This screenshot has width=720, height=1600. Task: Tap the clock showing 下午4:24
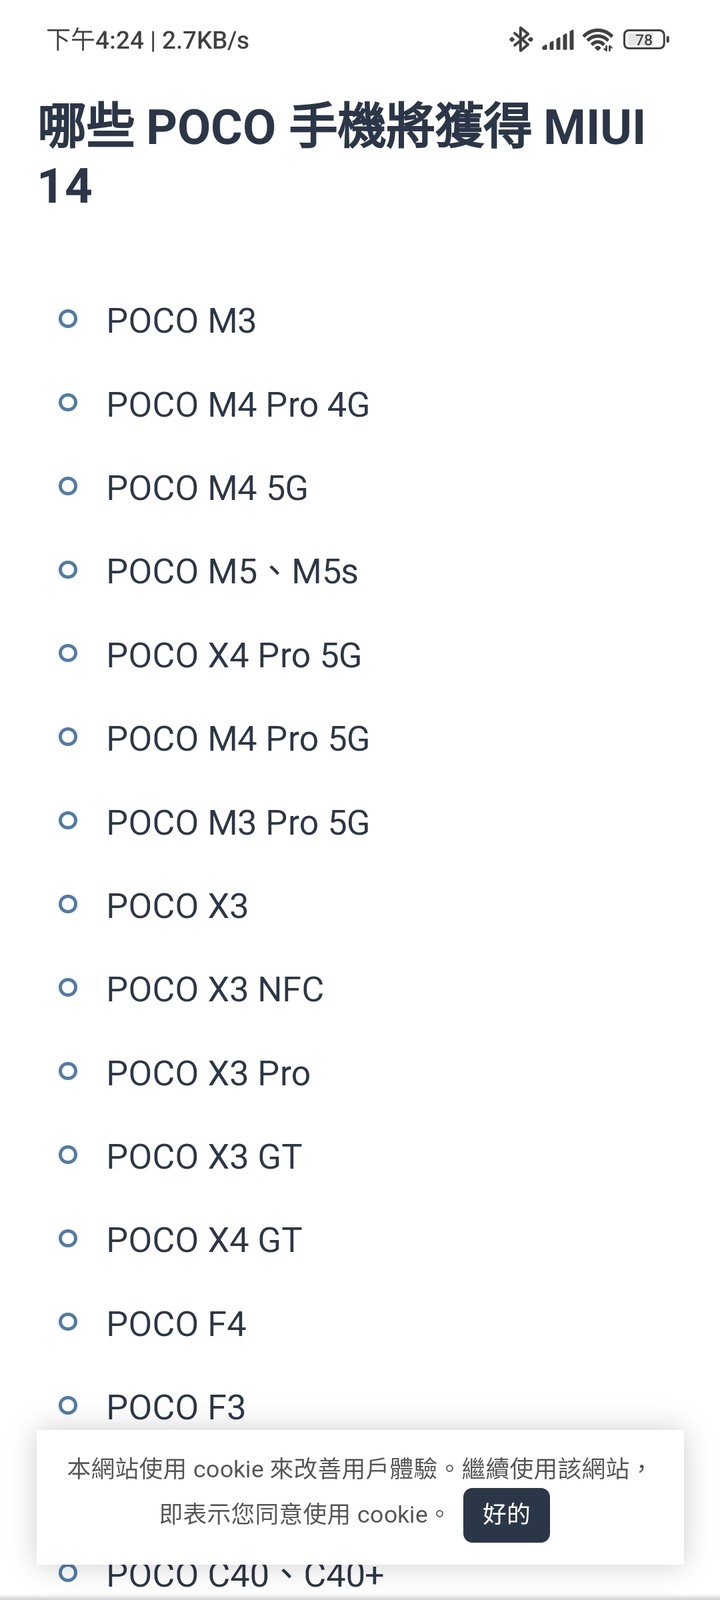(x=95, y=40)
